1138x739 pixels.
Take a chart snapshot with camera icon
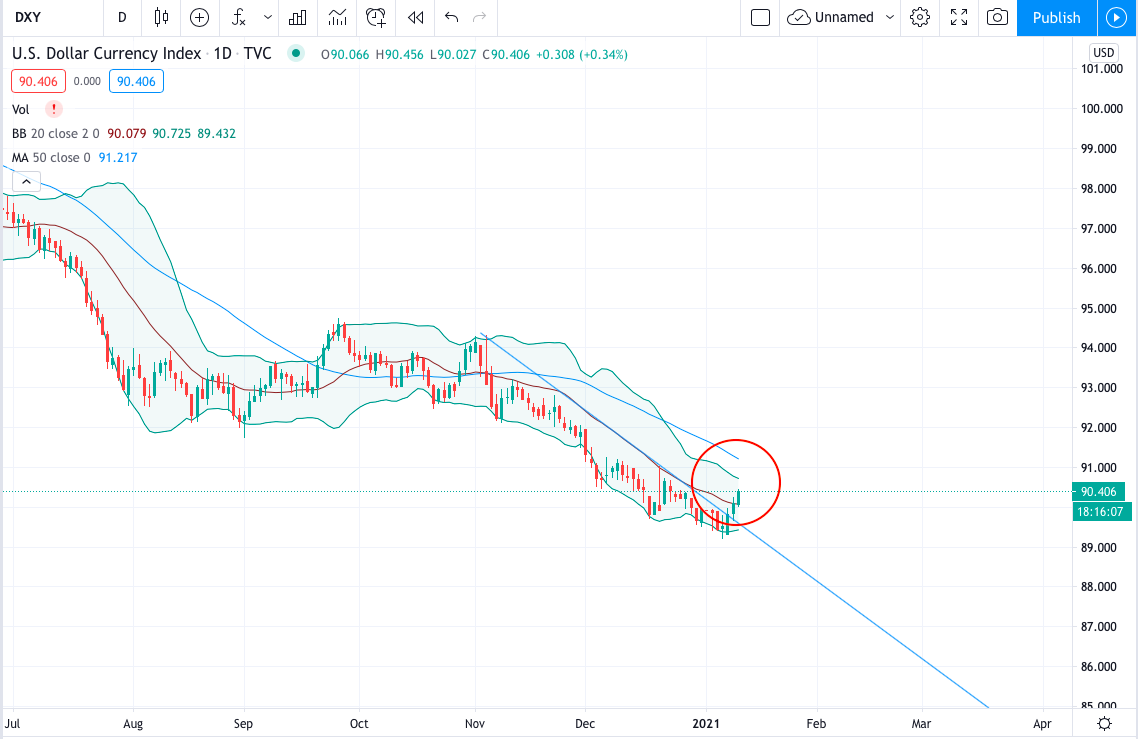point(996,18)
